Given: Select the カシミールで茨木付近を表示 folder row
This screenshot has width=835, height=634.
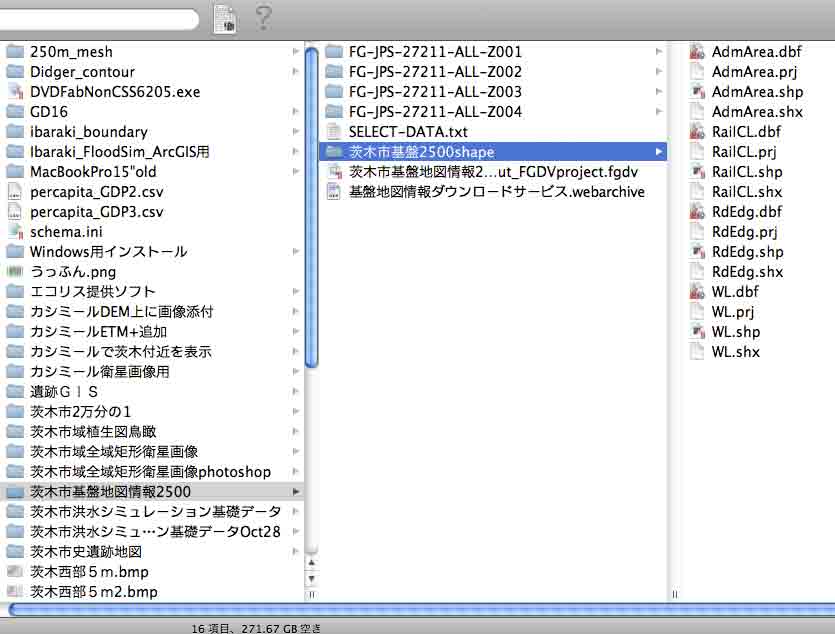Looking at the screenshot, I should [152, 351].
